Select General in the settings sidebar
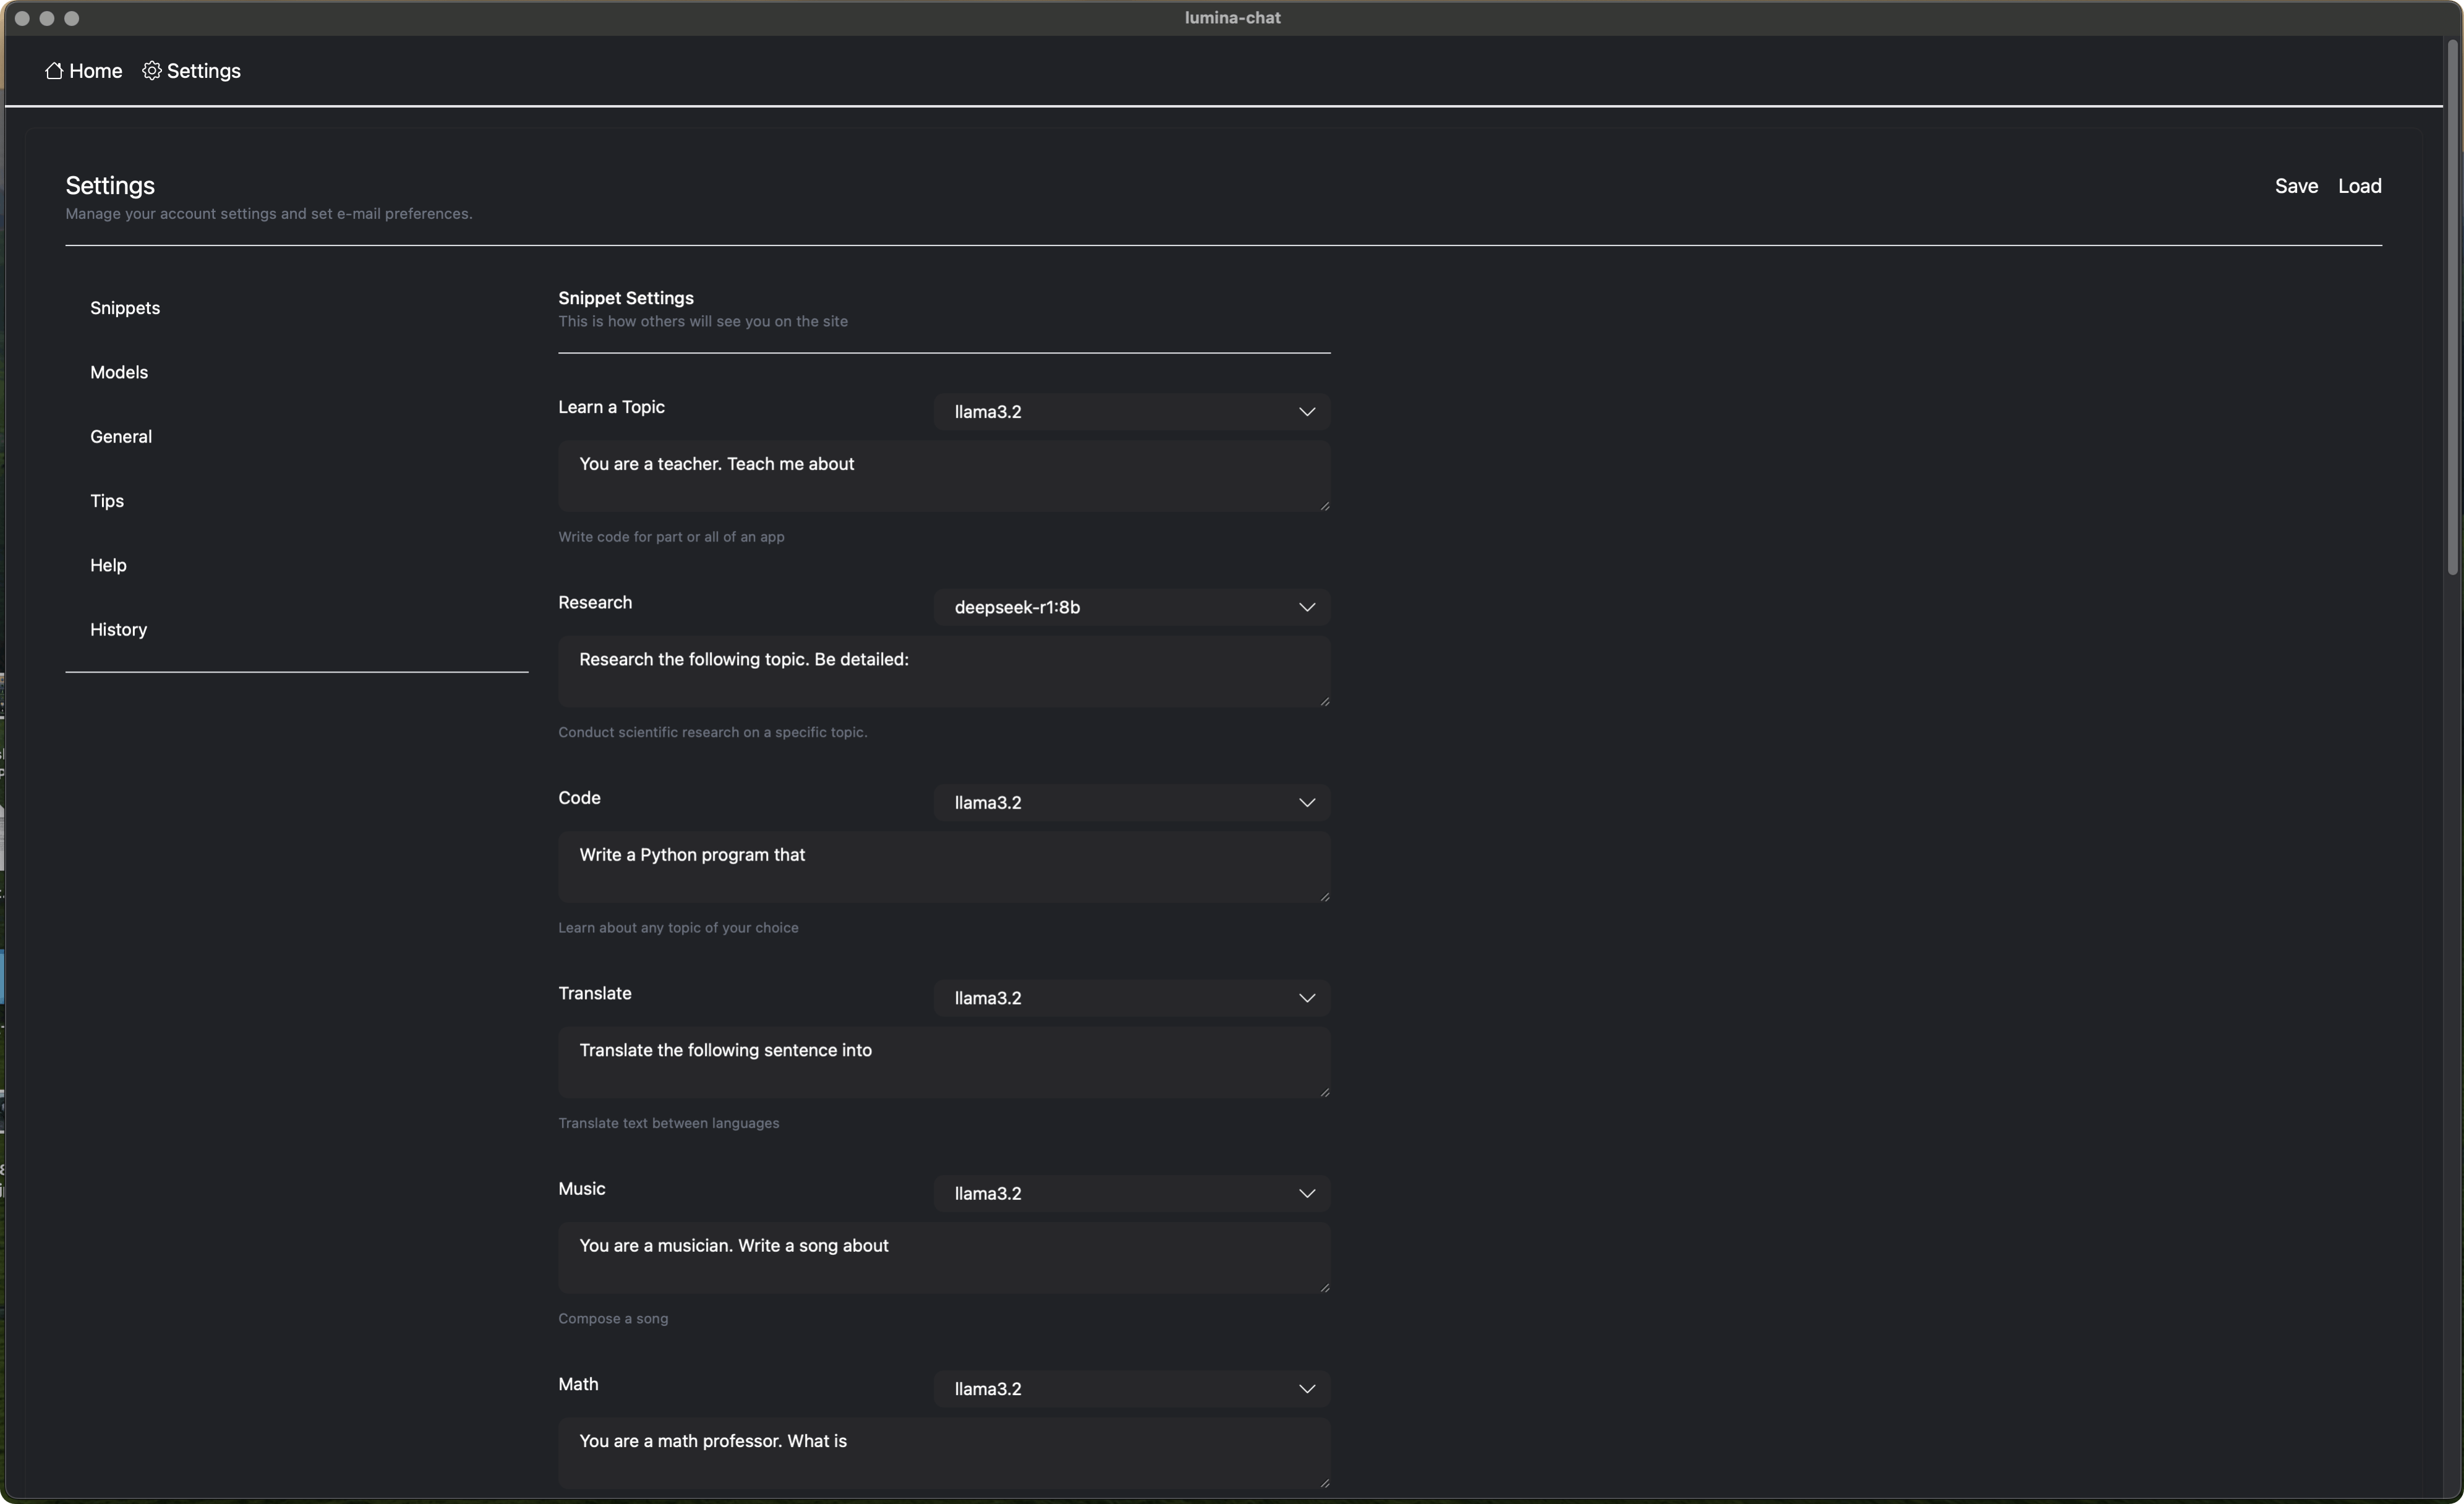Screen dimensions: 2464x1504 121,437
